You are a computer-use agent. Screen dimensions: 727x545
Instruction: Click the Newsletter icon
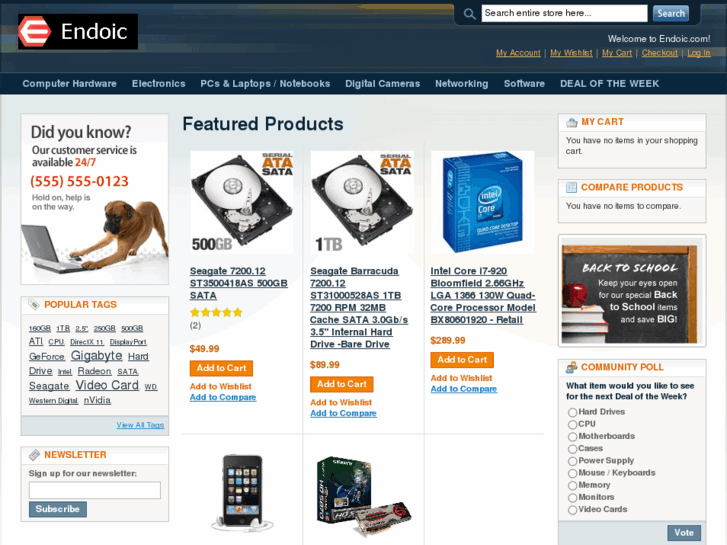click(x=34, y=455)
